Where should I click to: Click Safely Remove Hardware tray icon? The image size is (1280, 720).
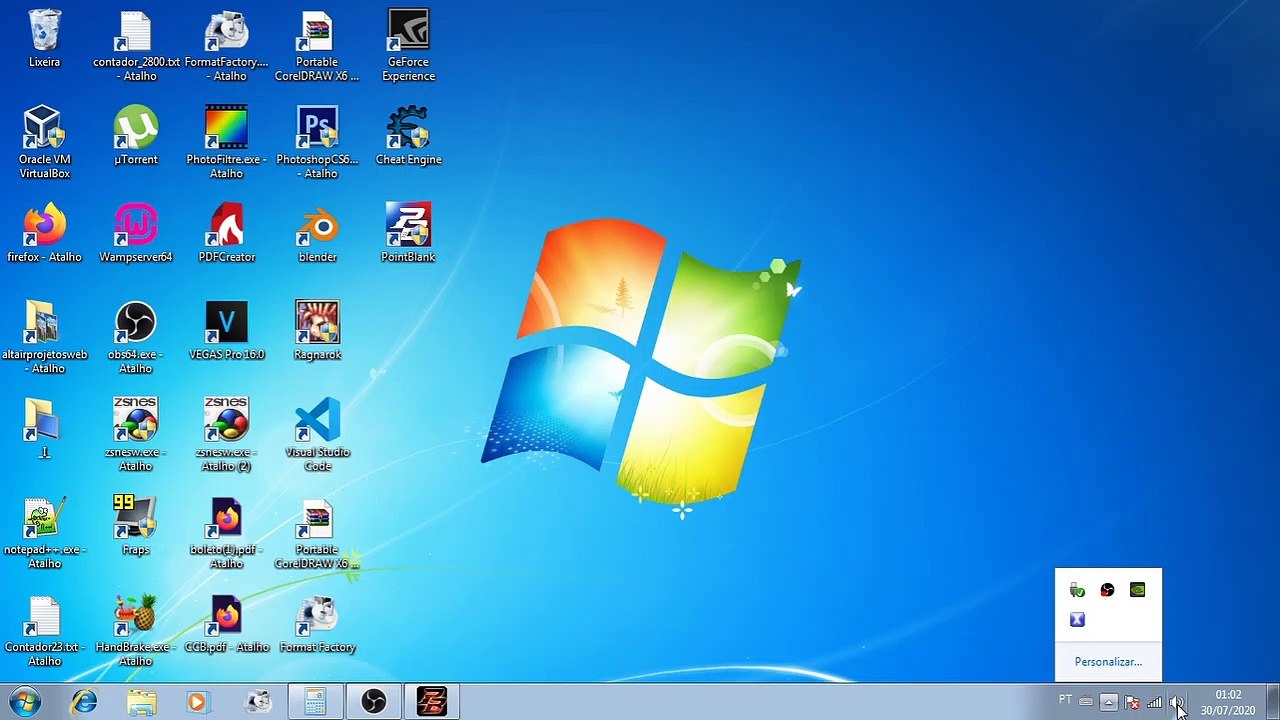pyautogui.click(x=1077, y=590)
